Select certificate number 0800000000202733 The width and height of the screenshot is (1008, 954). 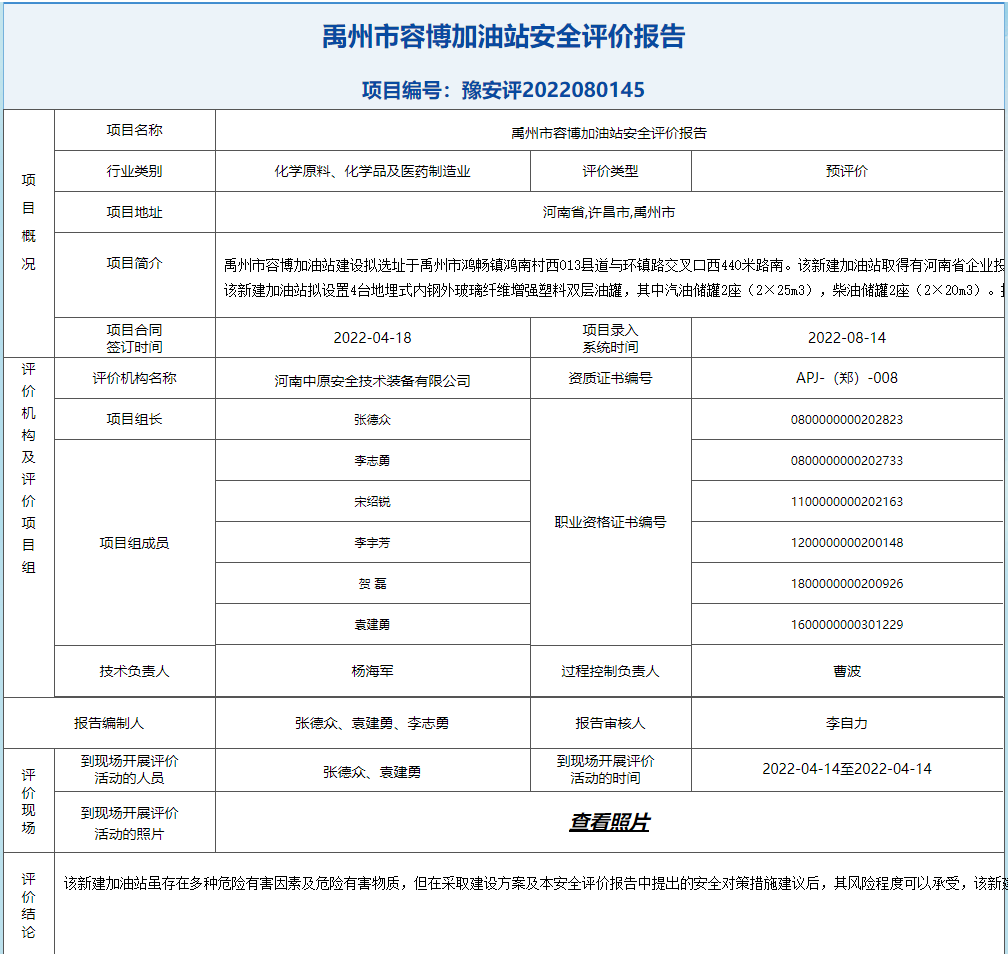(x=847, y=460)
